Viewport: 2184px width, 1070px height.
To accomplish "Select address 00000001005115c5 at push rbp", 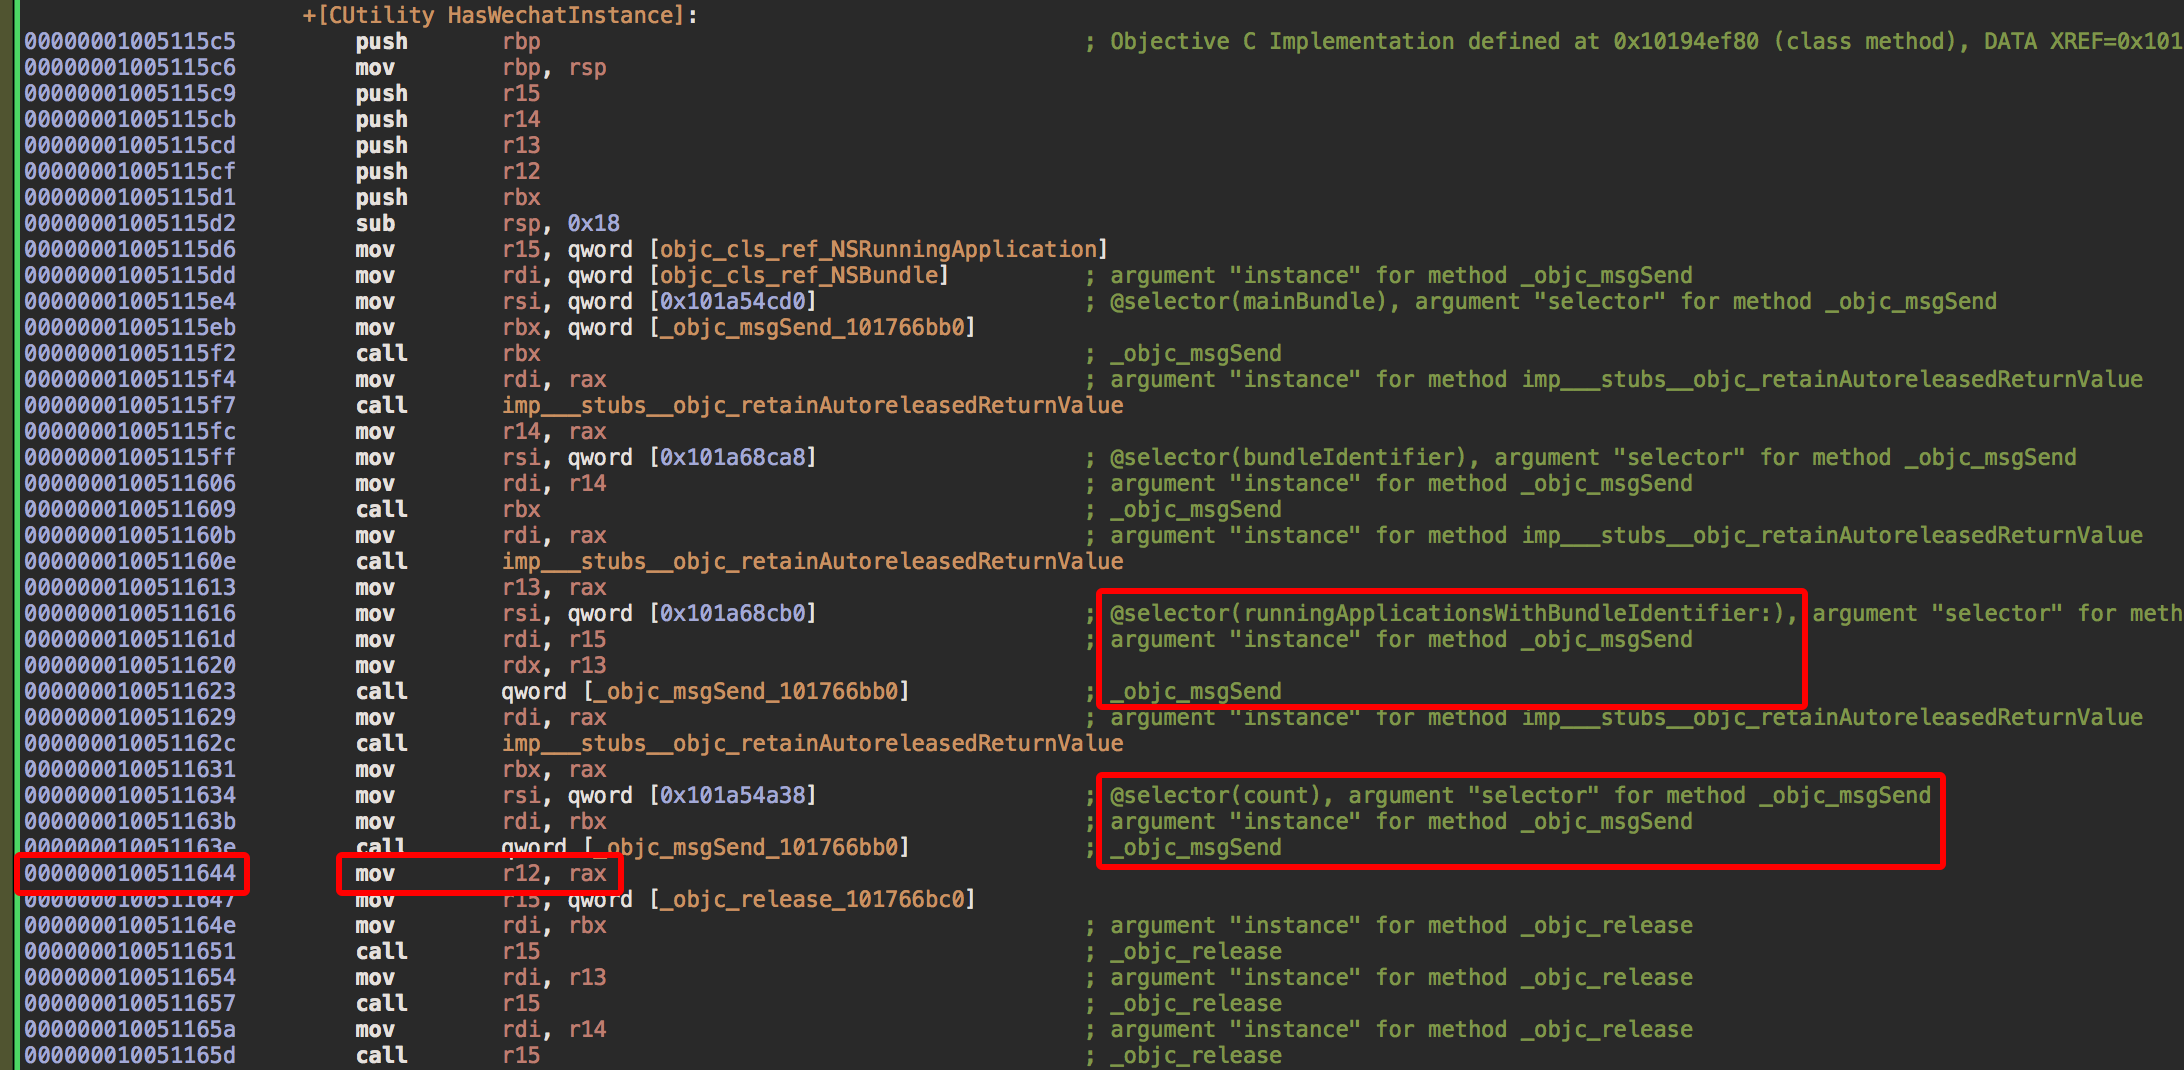I will (x=130, y=41).
